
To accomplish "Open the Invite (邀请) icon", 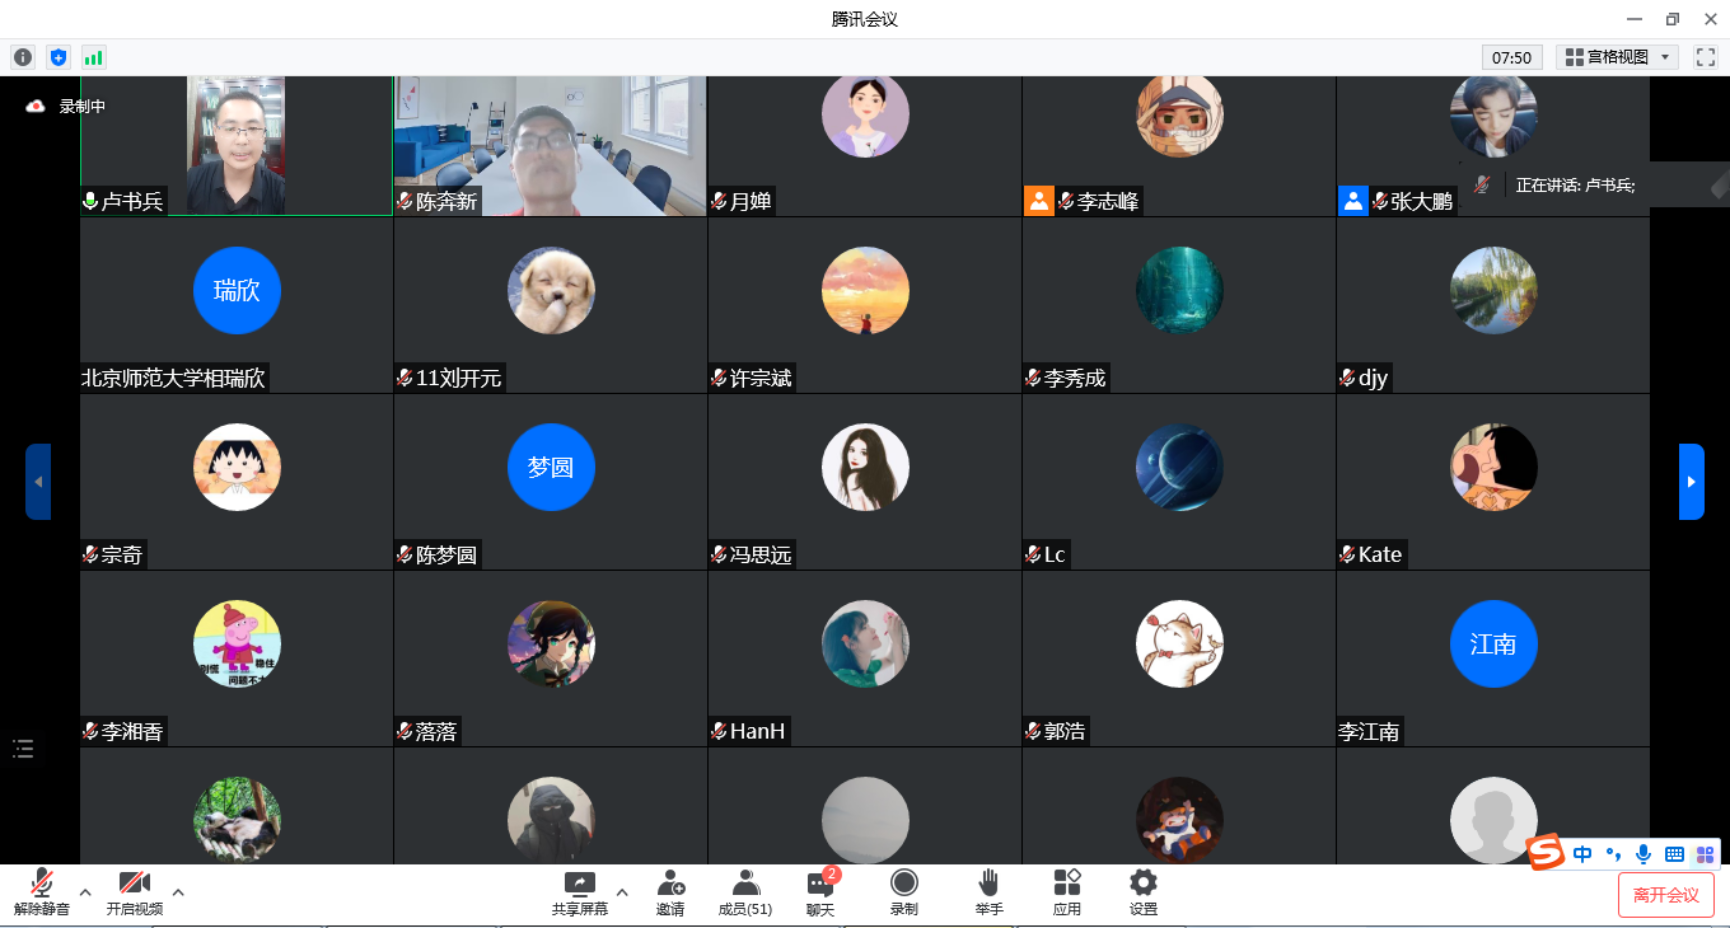I will 670,892.
